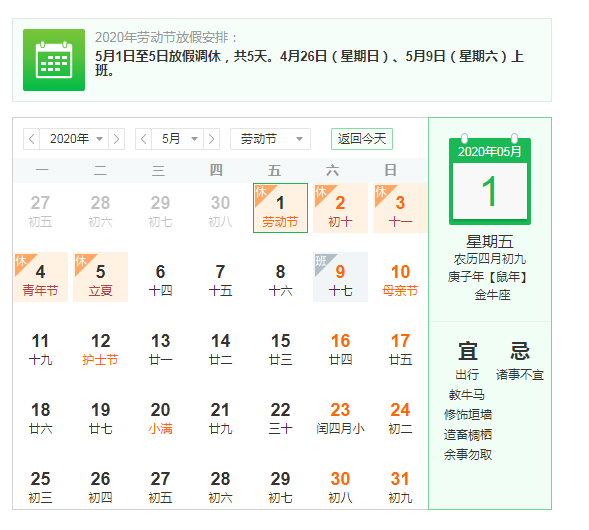589x530 pixels.
Task: Click 星期五 weekday text in side panel
Action: pos(490,242)
